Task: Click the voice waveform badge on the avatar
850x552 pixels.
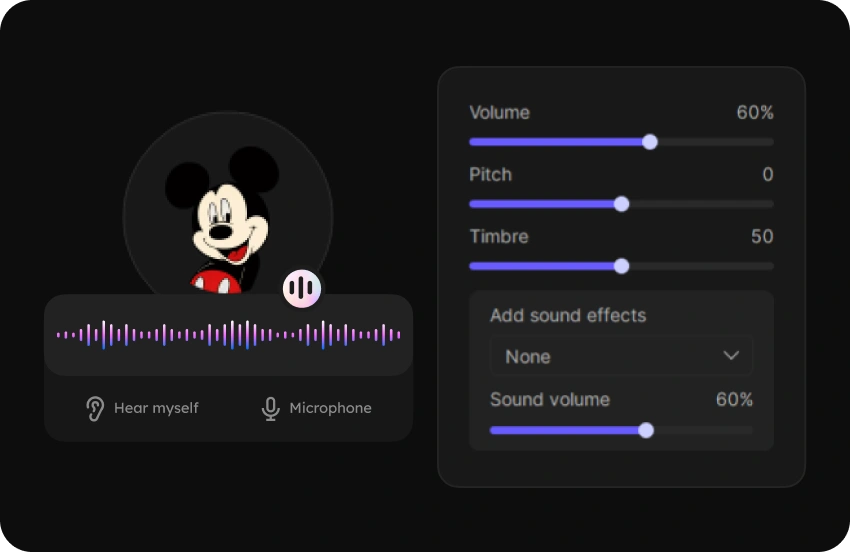Action: click(x=302, y=289)
